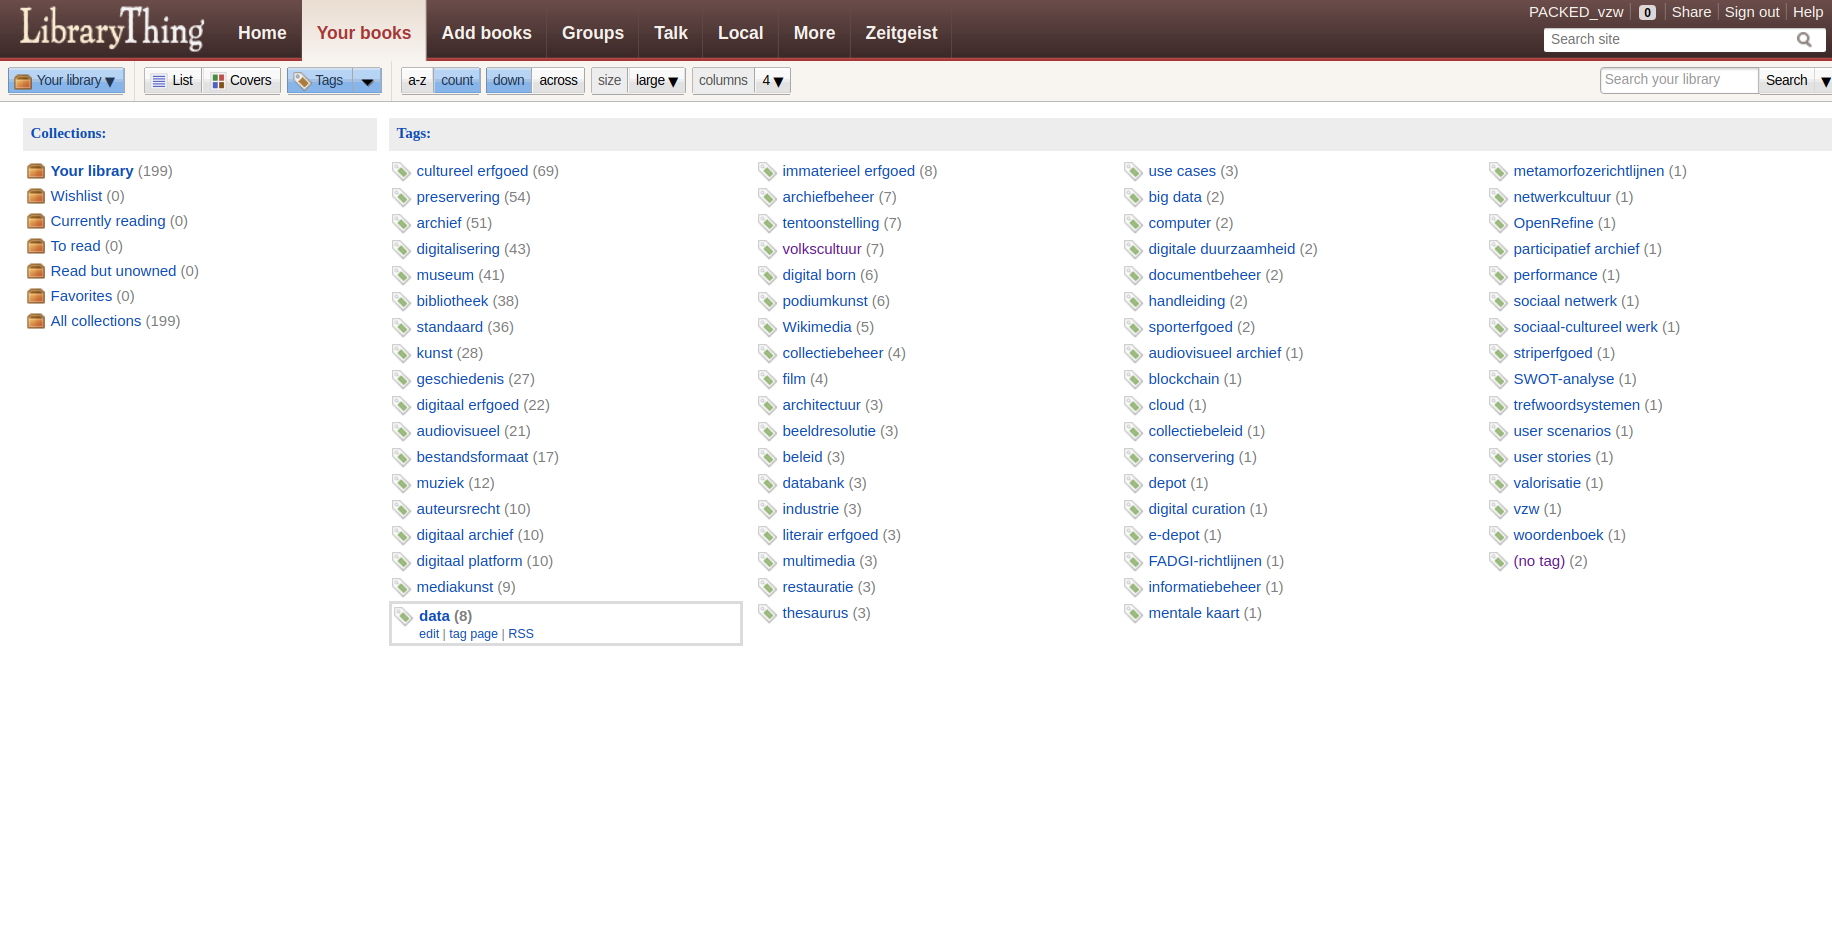Set tag layout direction to across
The image size is (1832, 951).
(558, 81)
